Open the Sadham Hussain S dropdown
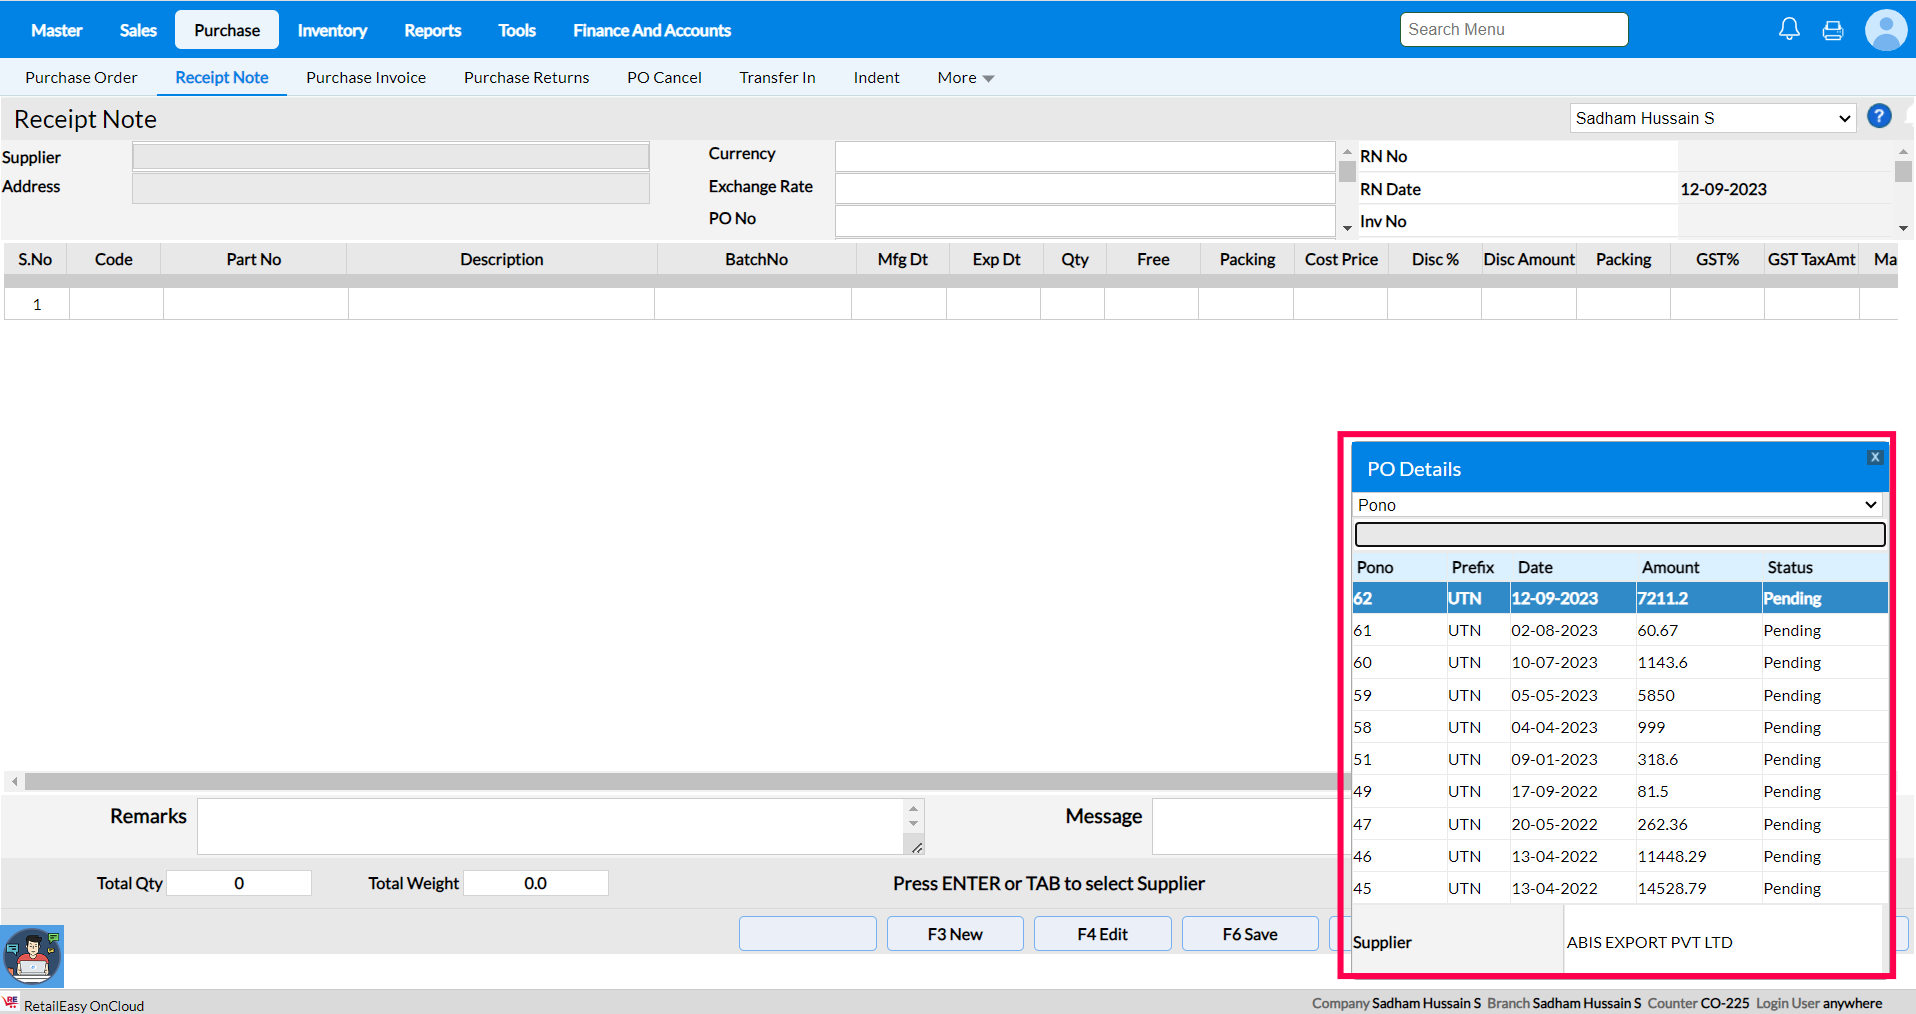Image resolution: width=1916 pixels, height=1014 pixels. (x=1712, y=118)
